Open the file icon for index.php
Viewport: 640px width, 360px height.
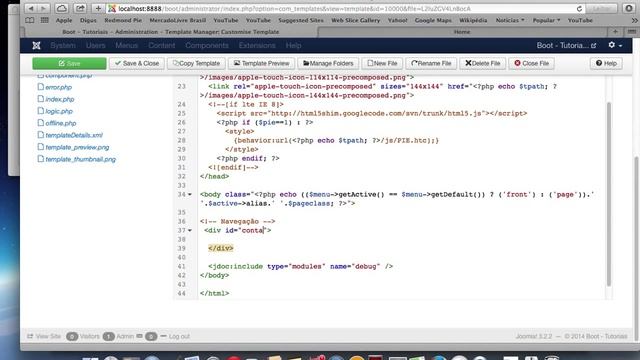click(40, 99)
